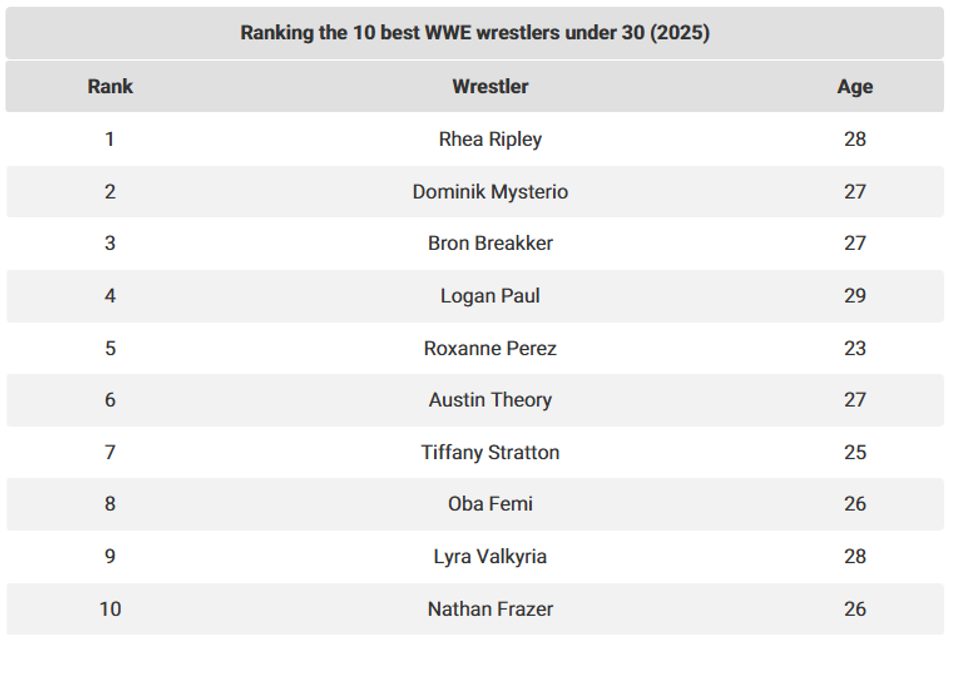Select the Wrestler column header
Viewport: 980px width, 688px height.
(490, 87)
